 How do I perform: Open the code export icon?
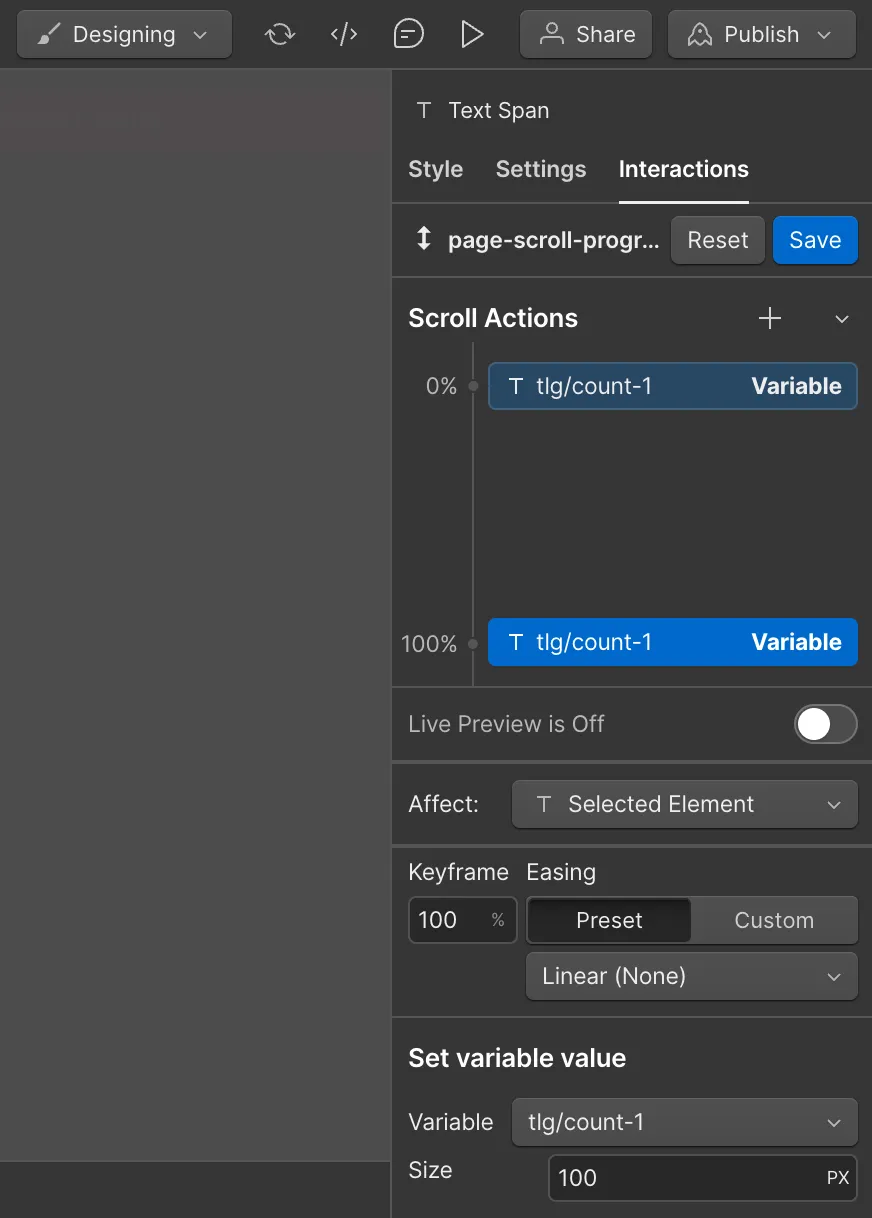coord(344,35)
